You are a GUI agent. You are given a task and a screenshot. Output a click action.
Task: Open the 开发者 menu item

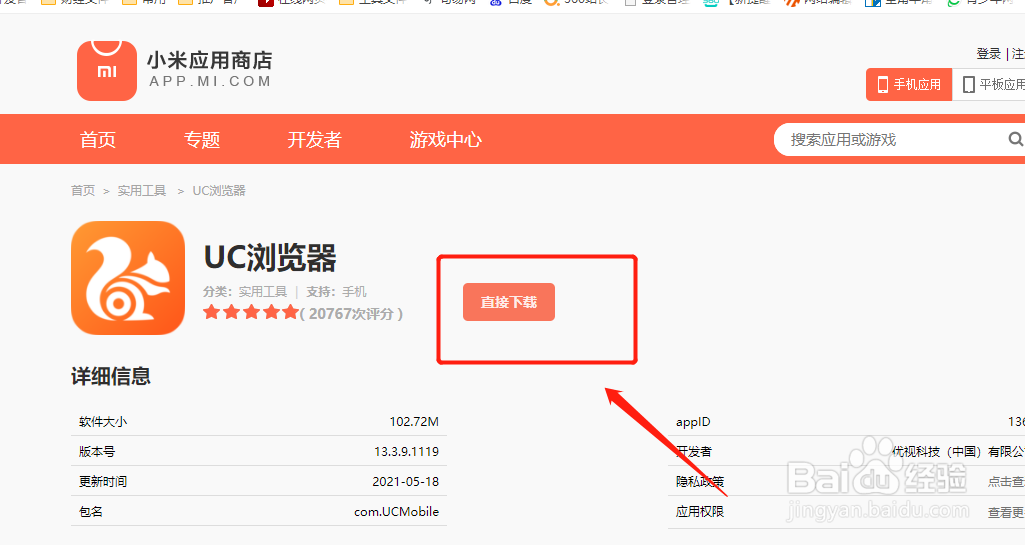(x=314, y=139)
